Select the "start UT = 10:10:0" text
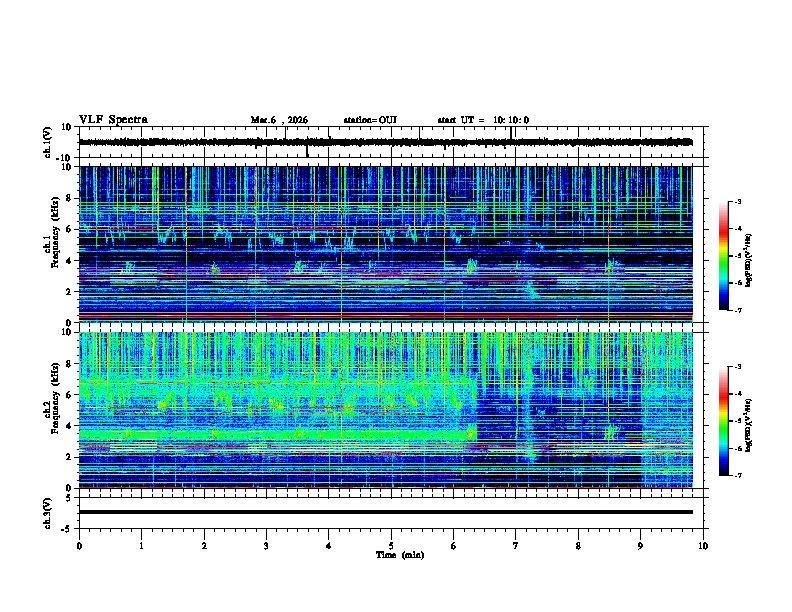 point(483,120)
